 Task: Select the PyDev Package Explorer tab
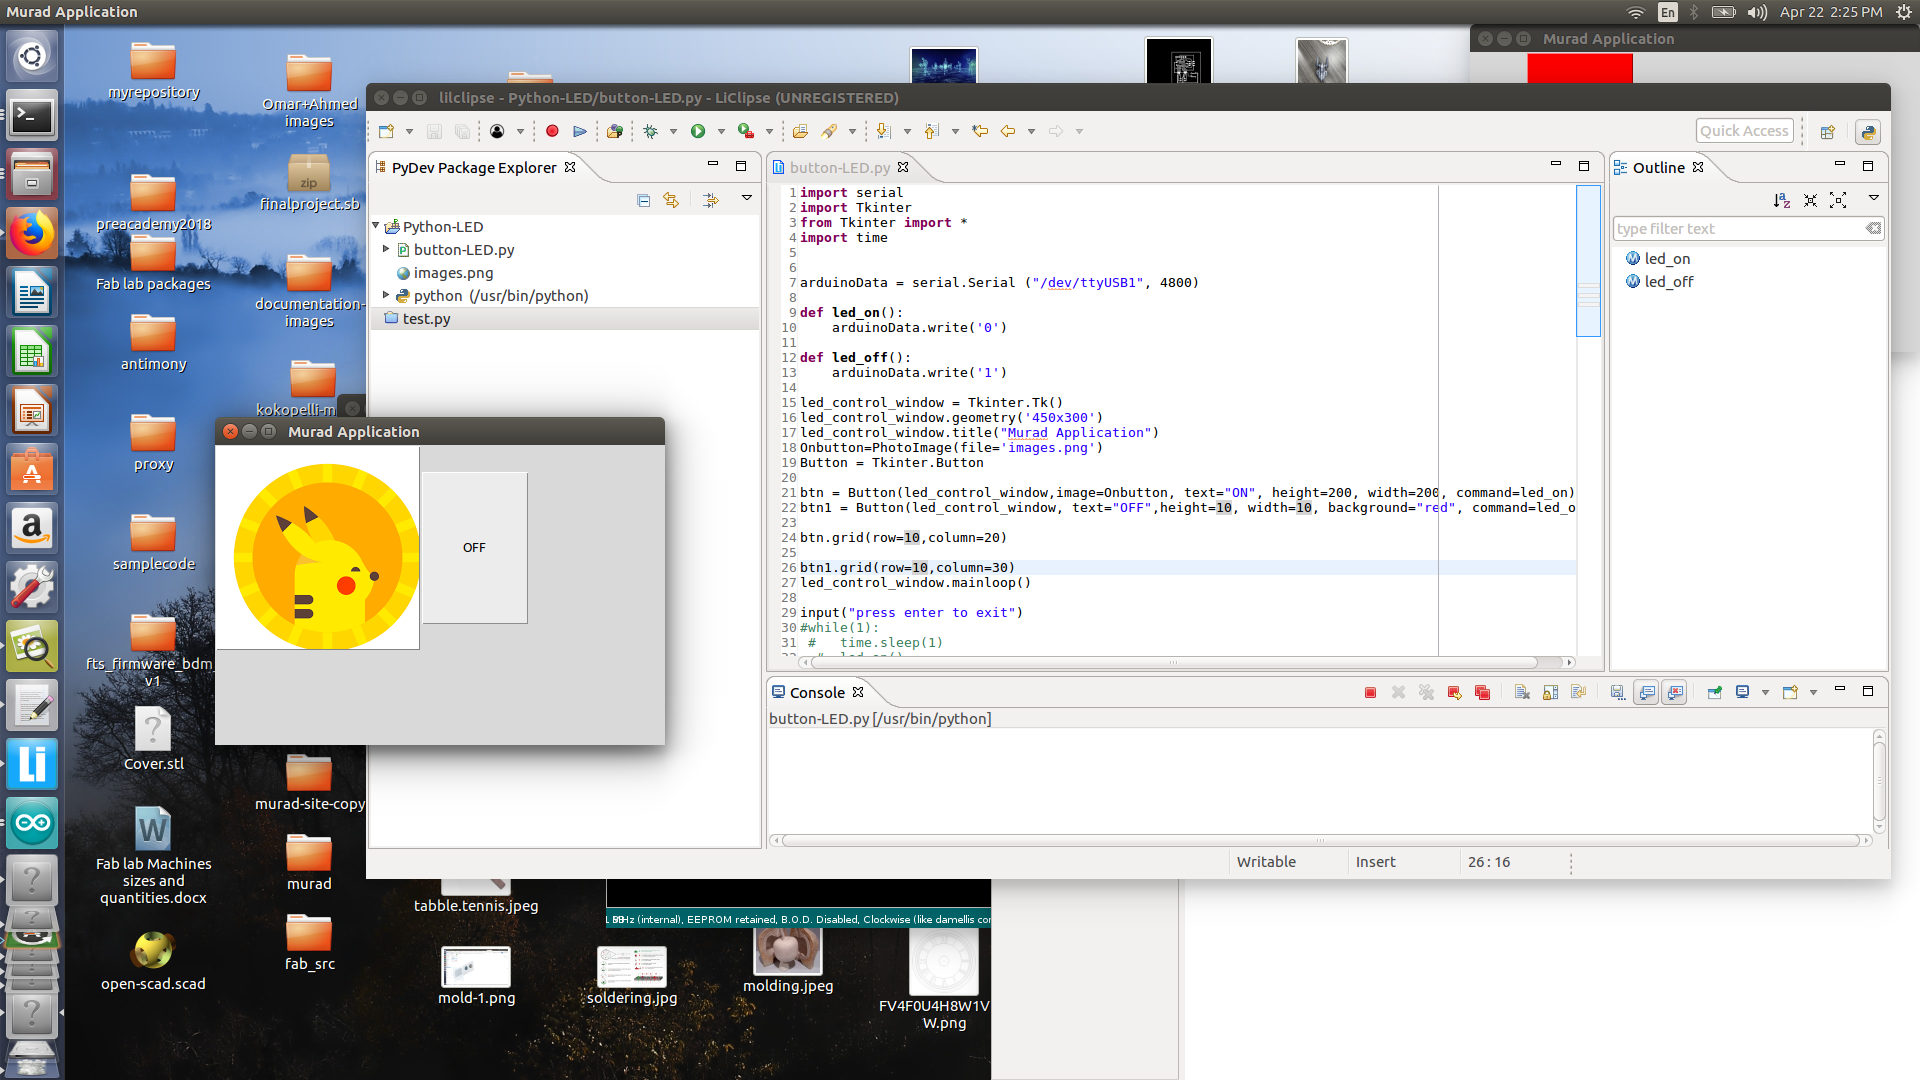[473, 167]
